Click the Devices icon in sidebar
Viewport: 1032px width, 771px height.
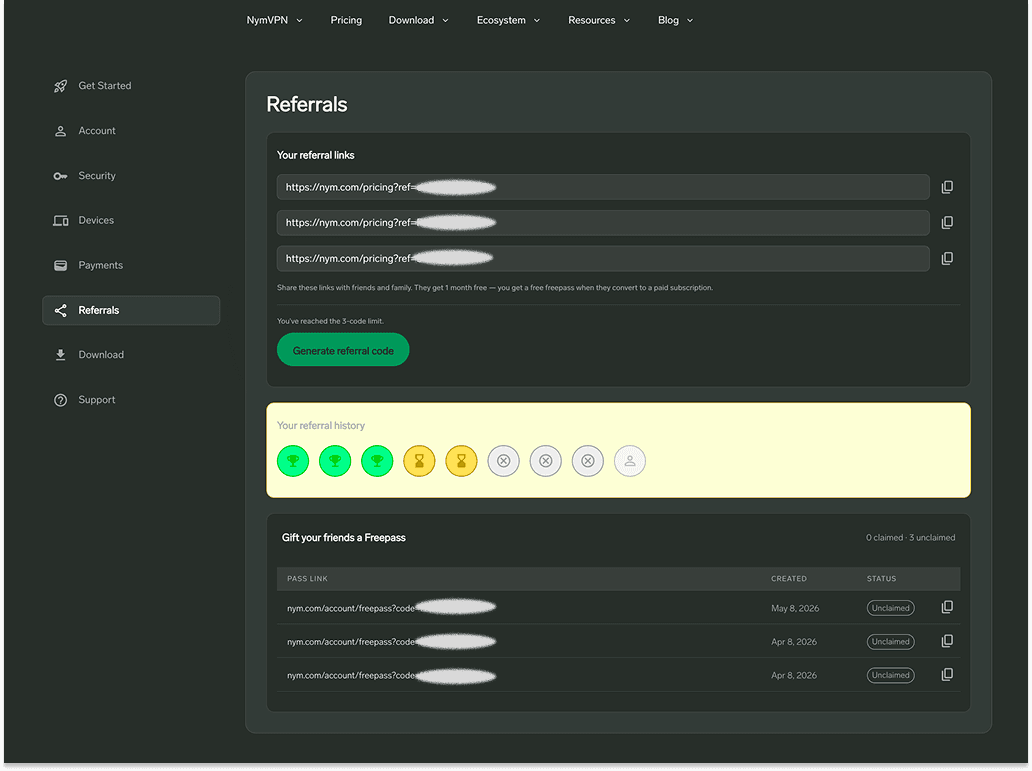tap(61, 221)
